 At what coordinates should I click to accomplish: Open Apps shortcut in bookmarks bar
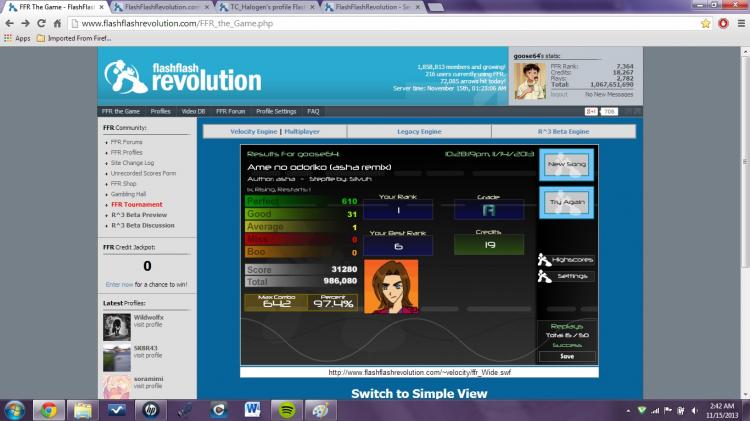point(17,38)
